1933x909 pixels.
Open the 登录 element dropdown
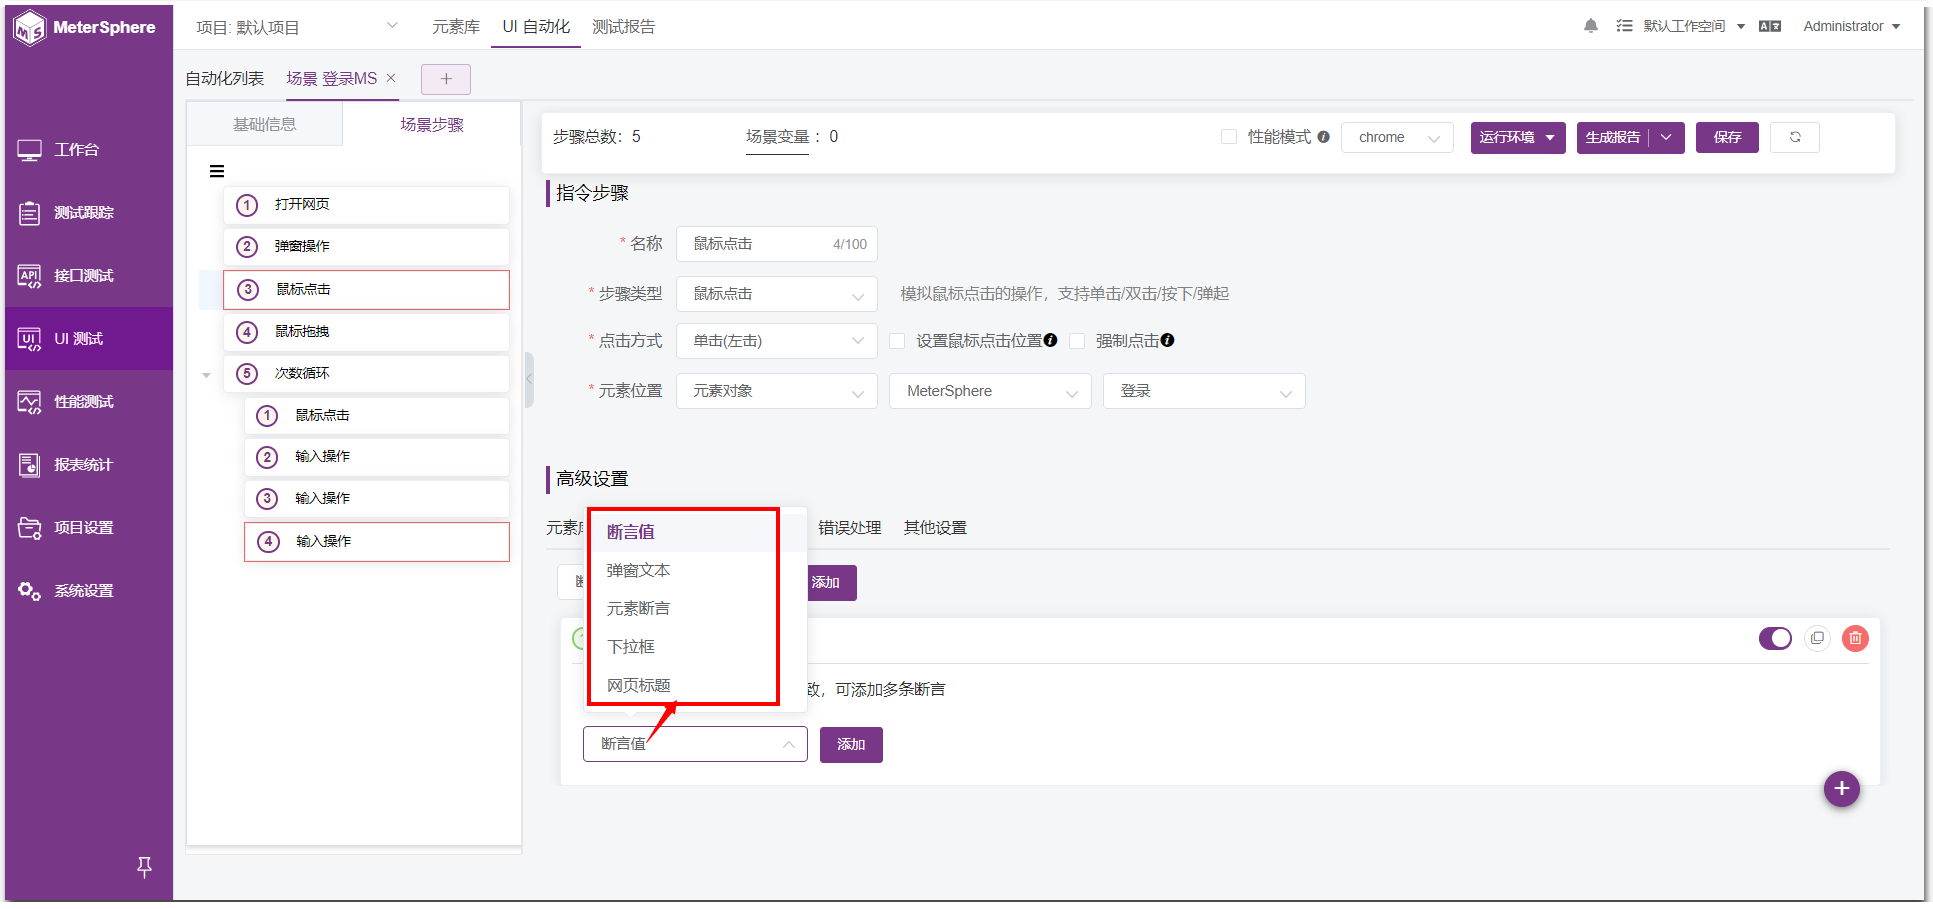tap(1204, 391)
